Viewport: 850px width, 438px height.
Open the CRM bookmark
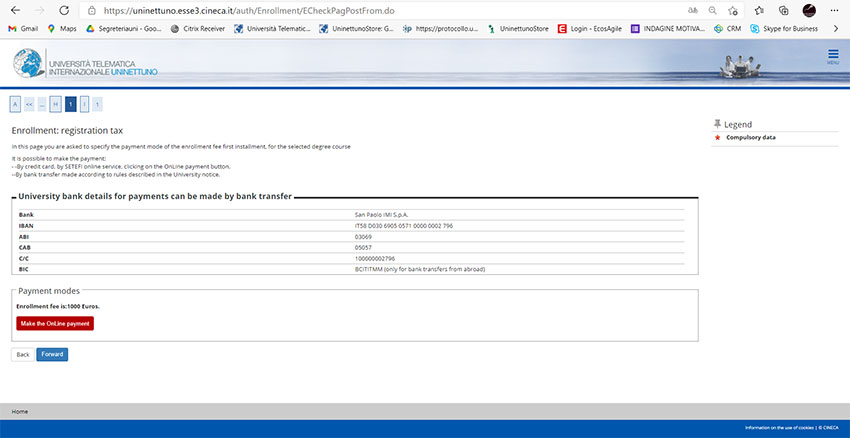pos(728,29)
